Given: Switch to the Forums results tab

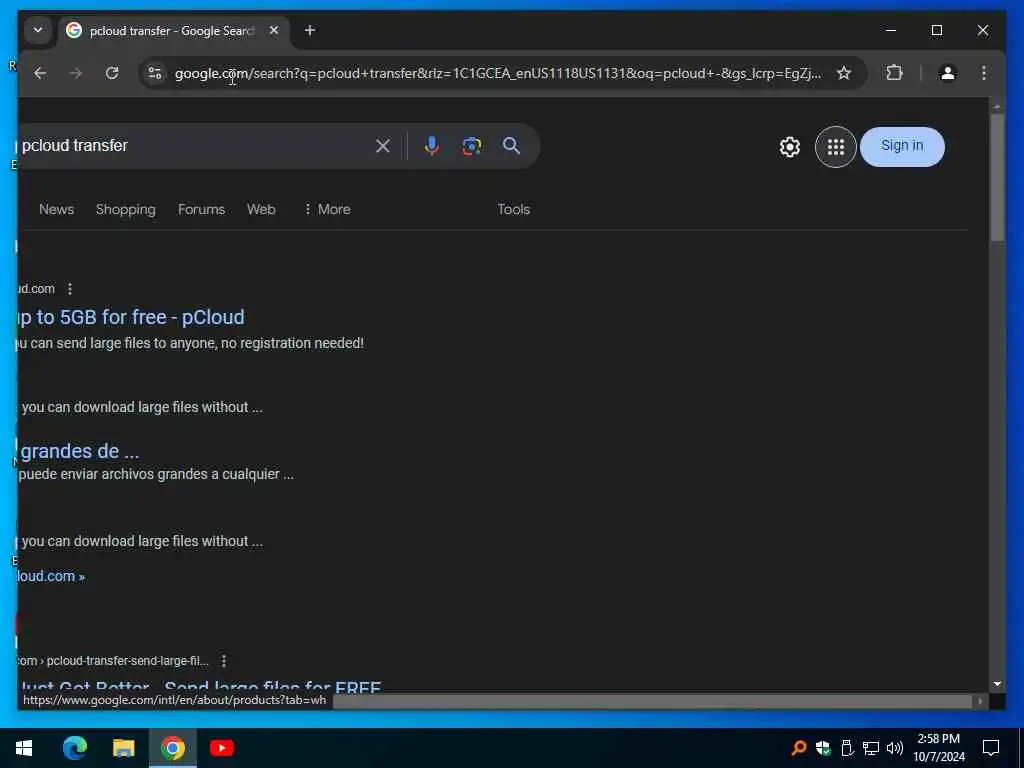Looking at the screenshot, I should 201,209.
